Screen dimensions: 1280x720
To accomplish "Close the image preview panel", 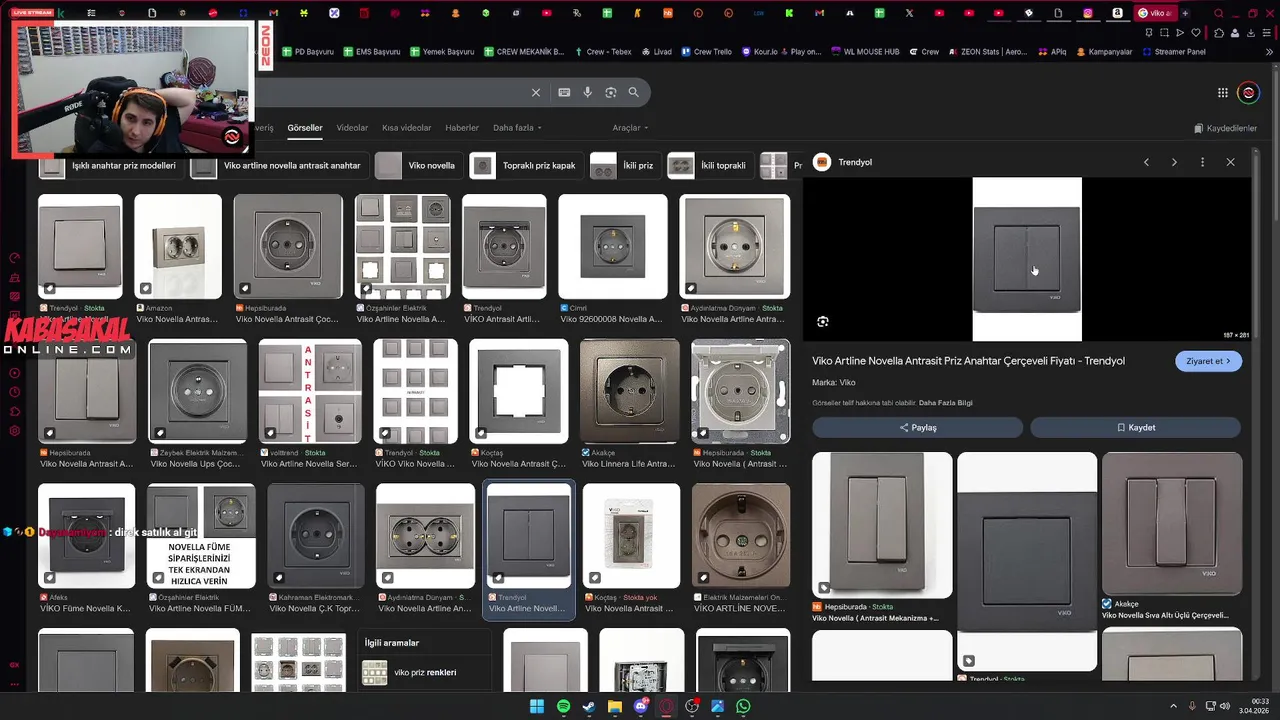I will (x=1230, y=162).
